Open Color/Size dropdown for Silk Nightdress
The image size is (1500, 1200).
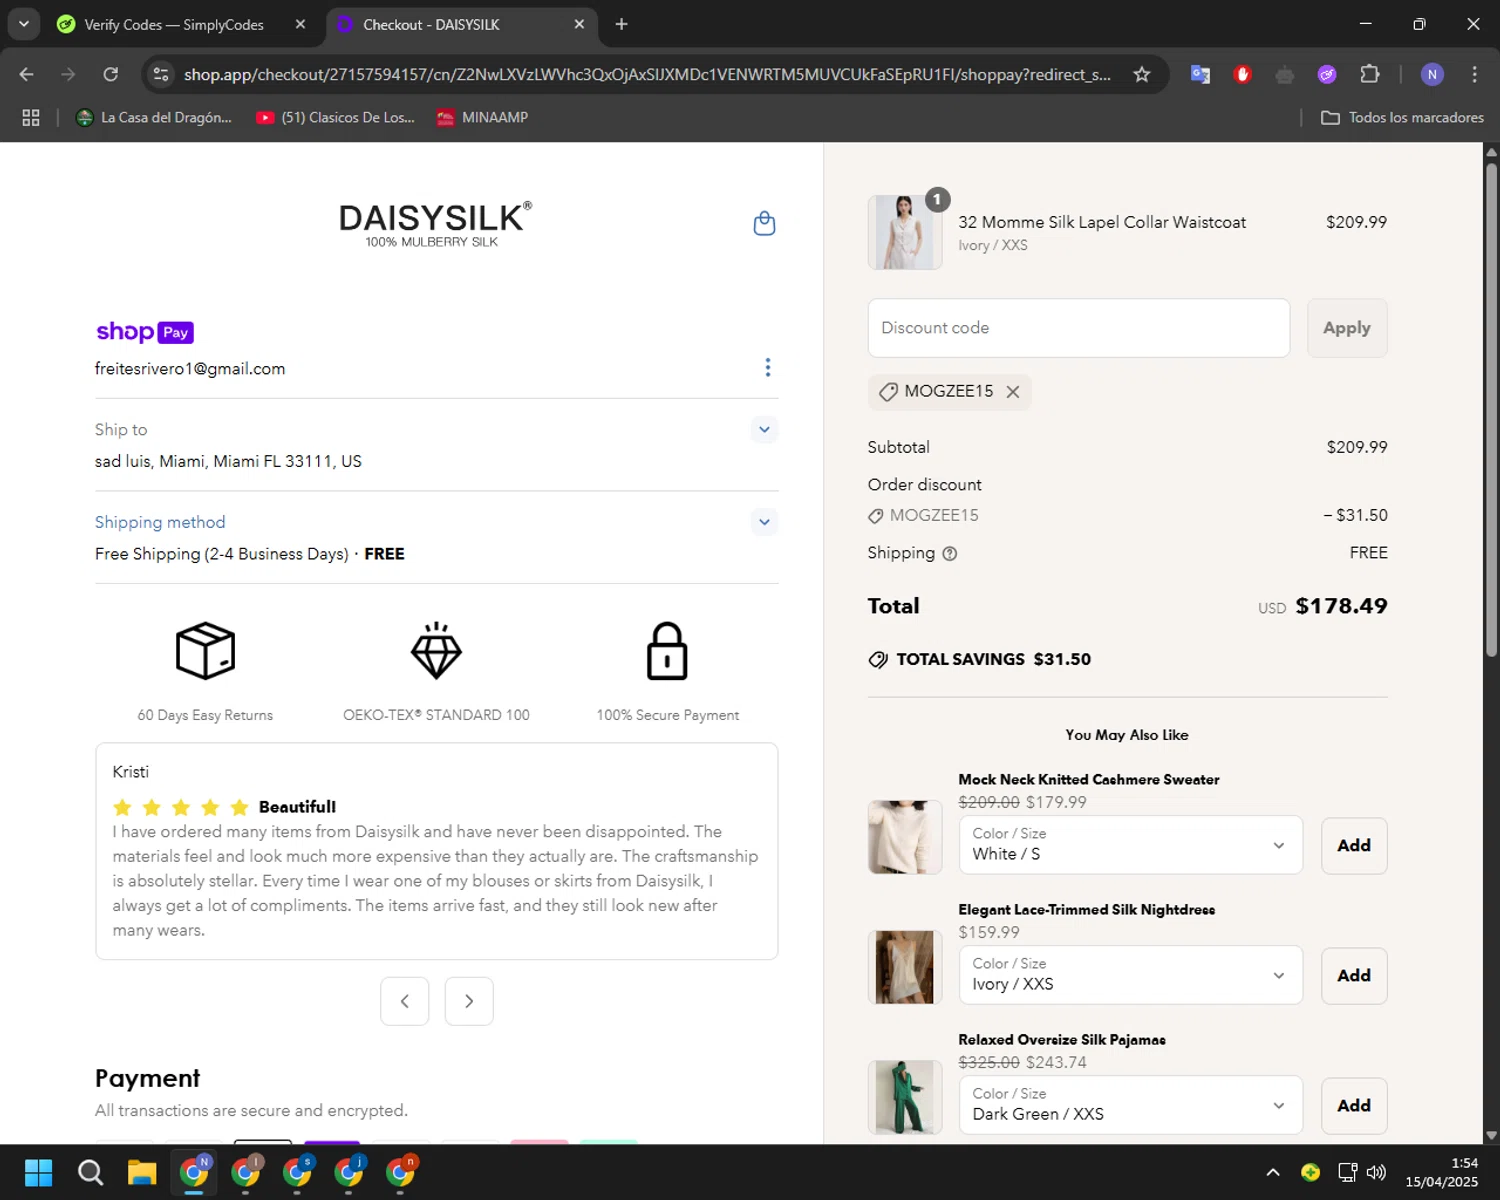click(1130, 975)
